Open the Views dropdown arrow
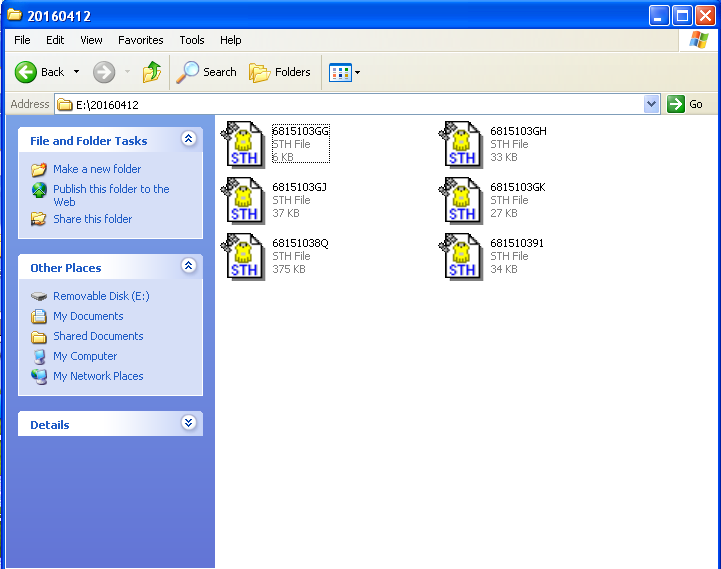The height and width of the screenshot is (569, 721). click(x=357, y=73)
